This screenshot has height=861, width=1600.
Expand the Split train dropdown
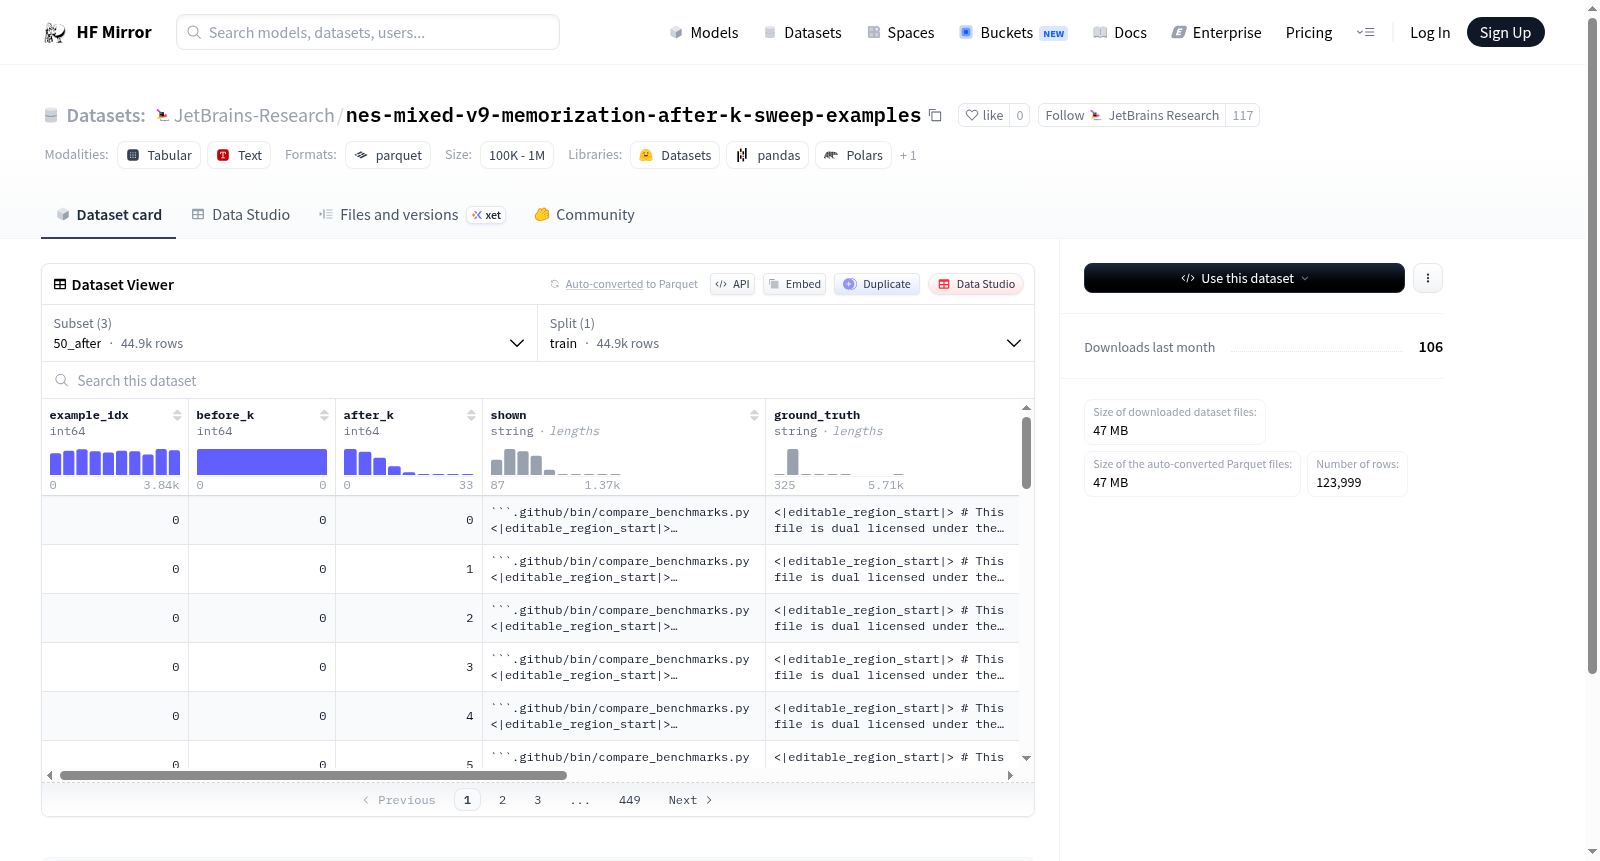[786, 333]
